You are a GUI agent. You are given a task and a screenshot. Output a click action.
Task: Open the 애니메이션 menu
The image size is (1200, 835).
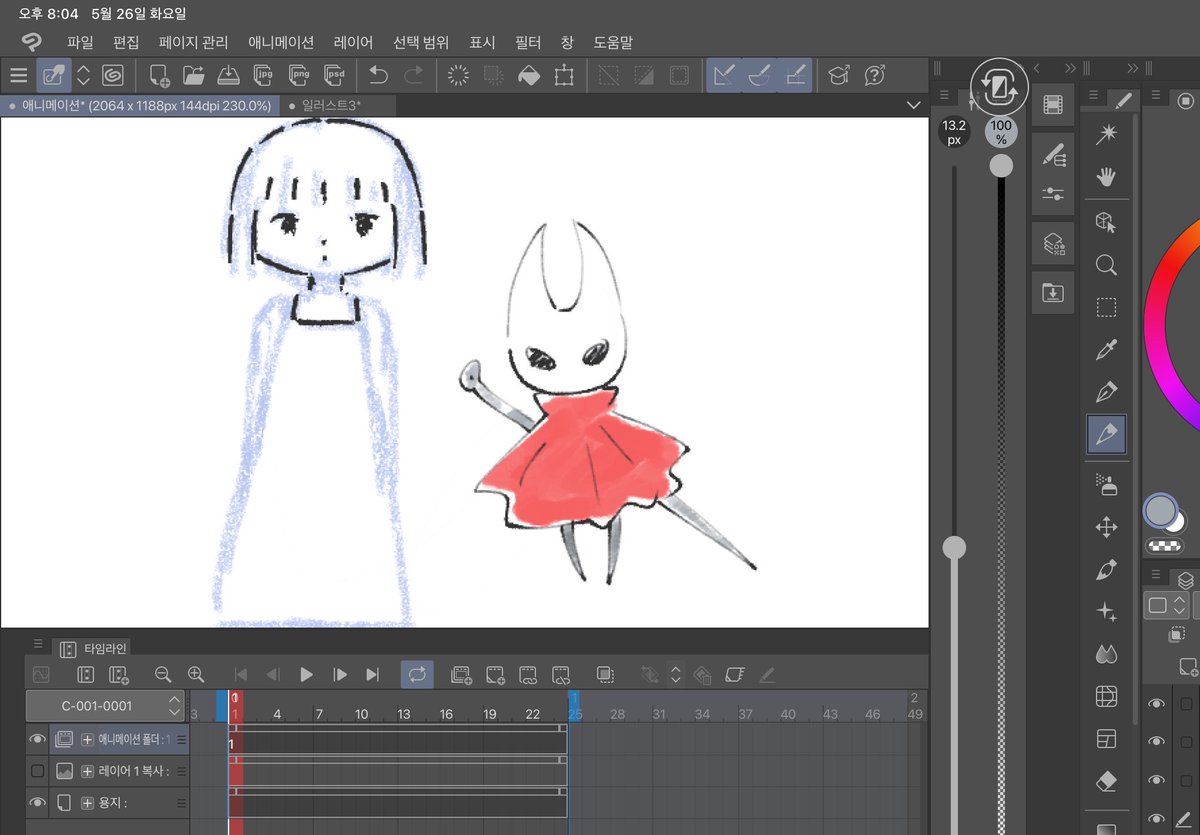click(x=281, y=43)
